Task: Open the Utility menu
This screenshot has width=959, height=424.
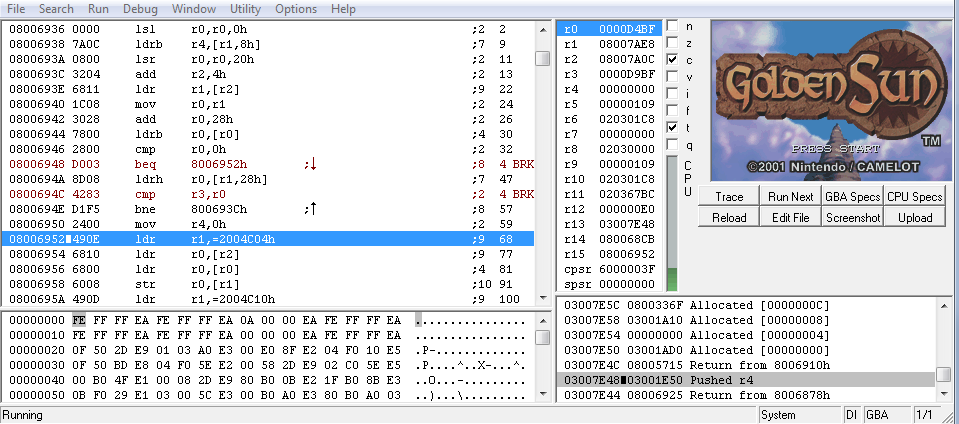Action: coord(245,9)
